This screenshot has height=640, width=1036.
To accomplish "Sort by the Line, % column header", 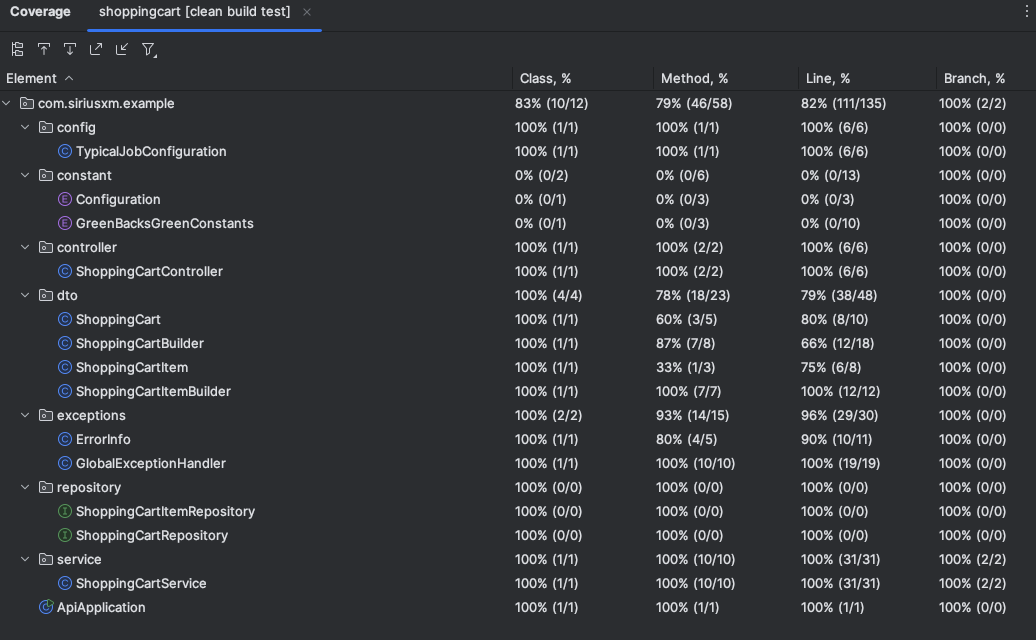I will click(x=827, y=78).
